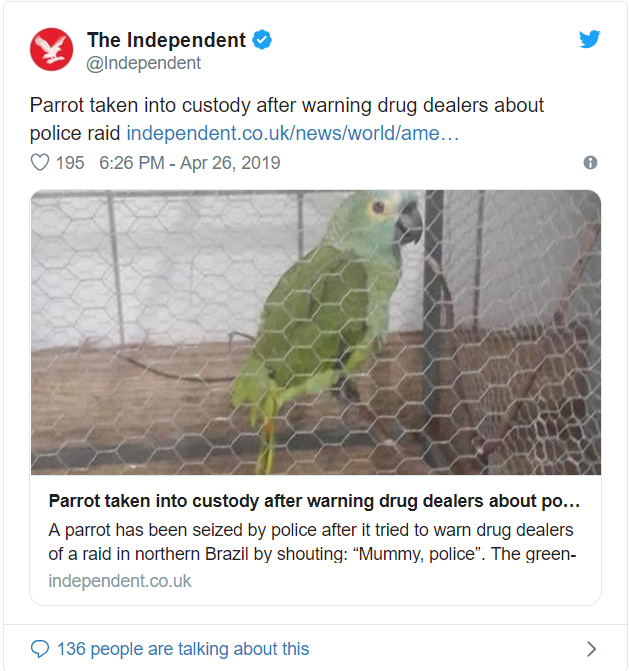Click the card description mentioning northern Brazil

click(312, 542)
